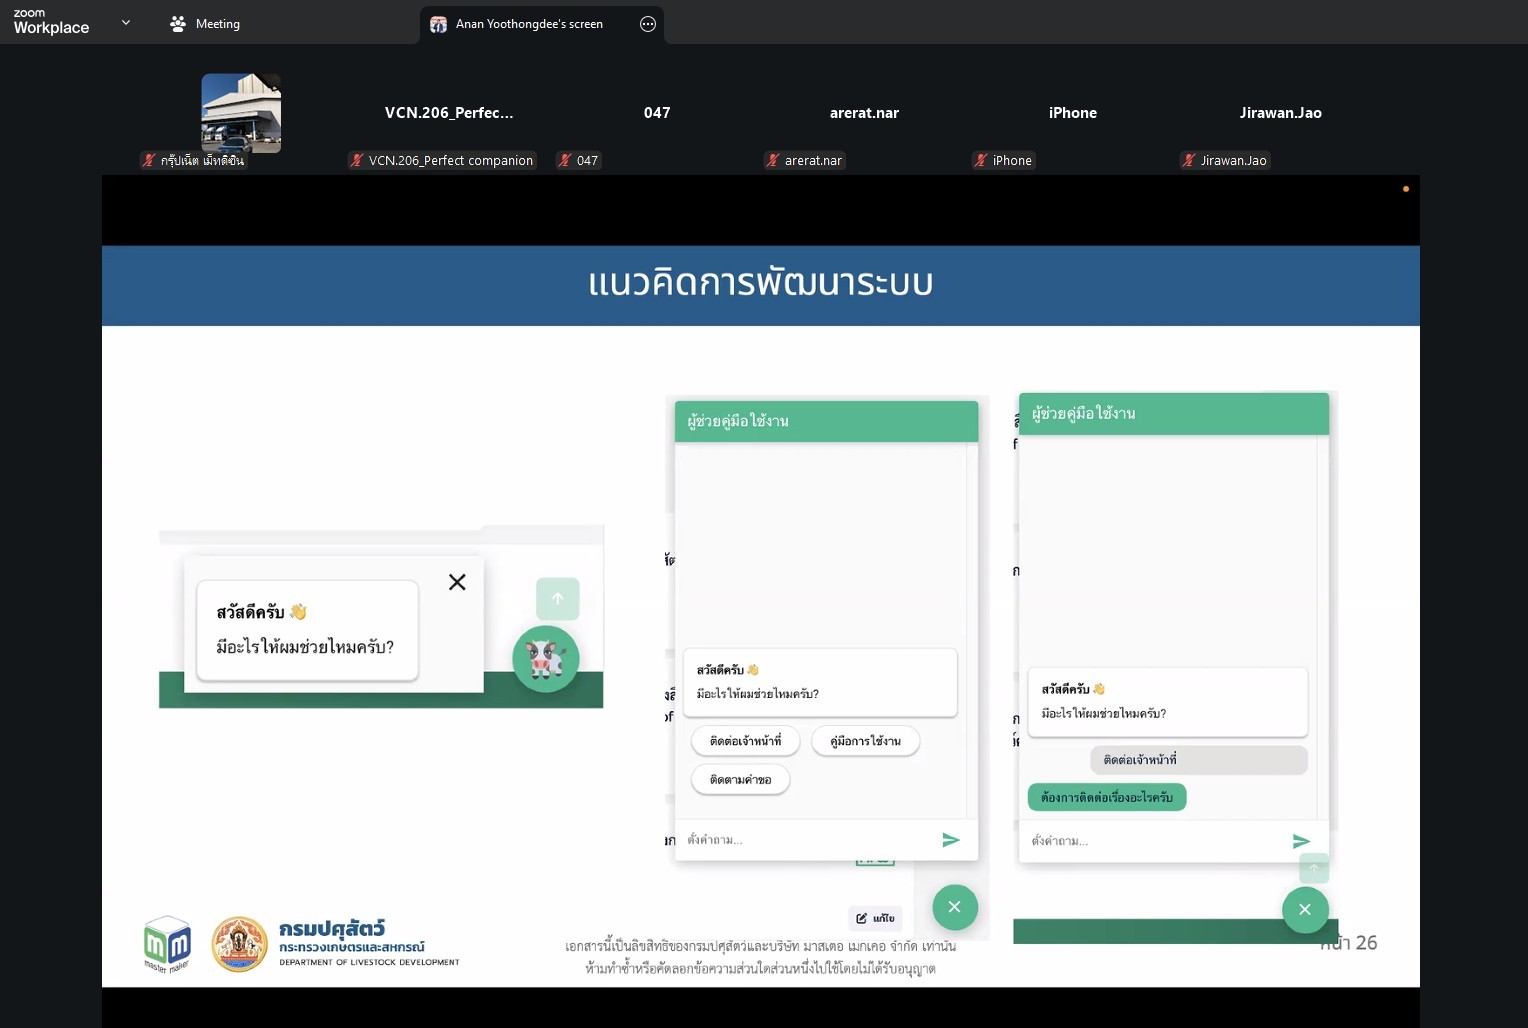The height and width of the screenshot is (1028, 1528).
Task: Click the scroll-to-top arrow above the cow
Action: (557, 598)
